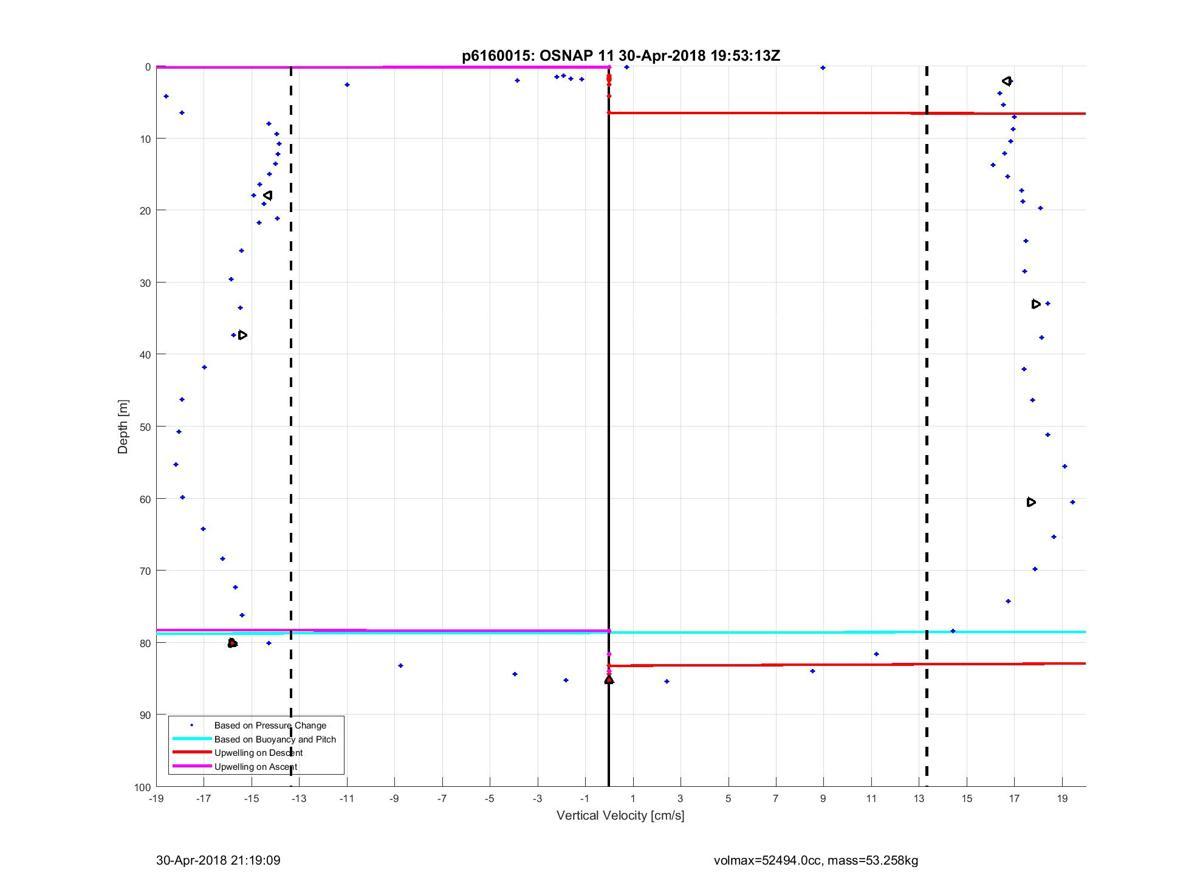Click the upward triangle marker at 85 m depth
Image resolution: width=1200 pixels, height=885 pixels.
point(609,680)
